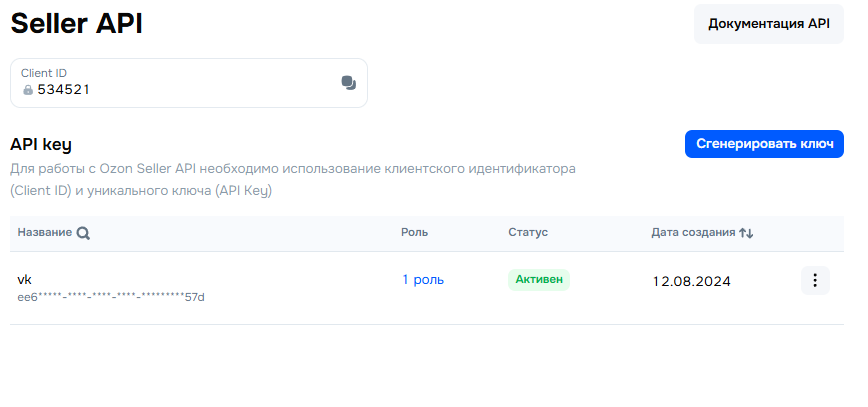Click the Дата создания column header text

(693, 232)
